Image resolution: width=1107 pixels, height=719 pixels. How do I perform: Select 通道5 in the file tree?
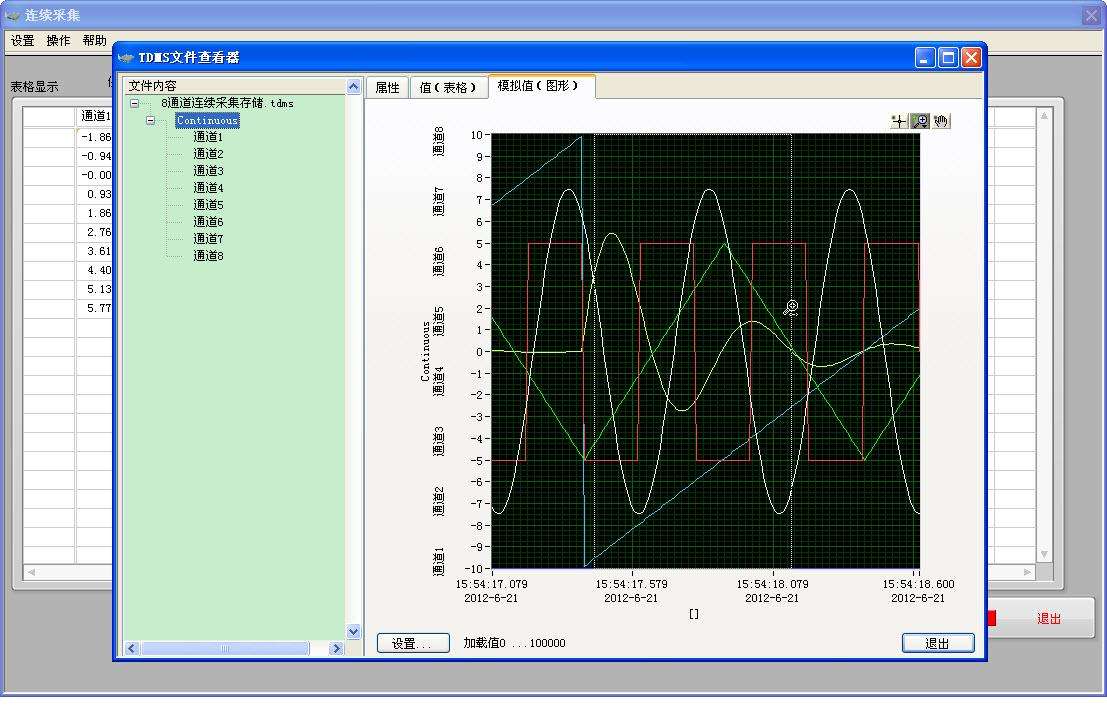(x=208, y=205)
